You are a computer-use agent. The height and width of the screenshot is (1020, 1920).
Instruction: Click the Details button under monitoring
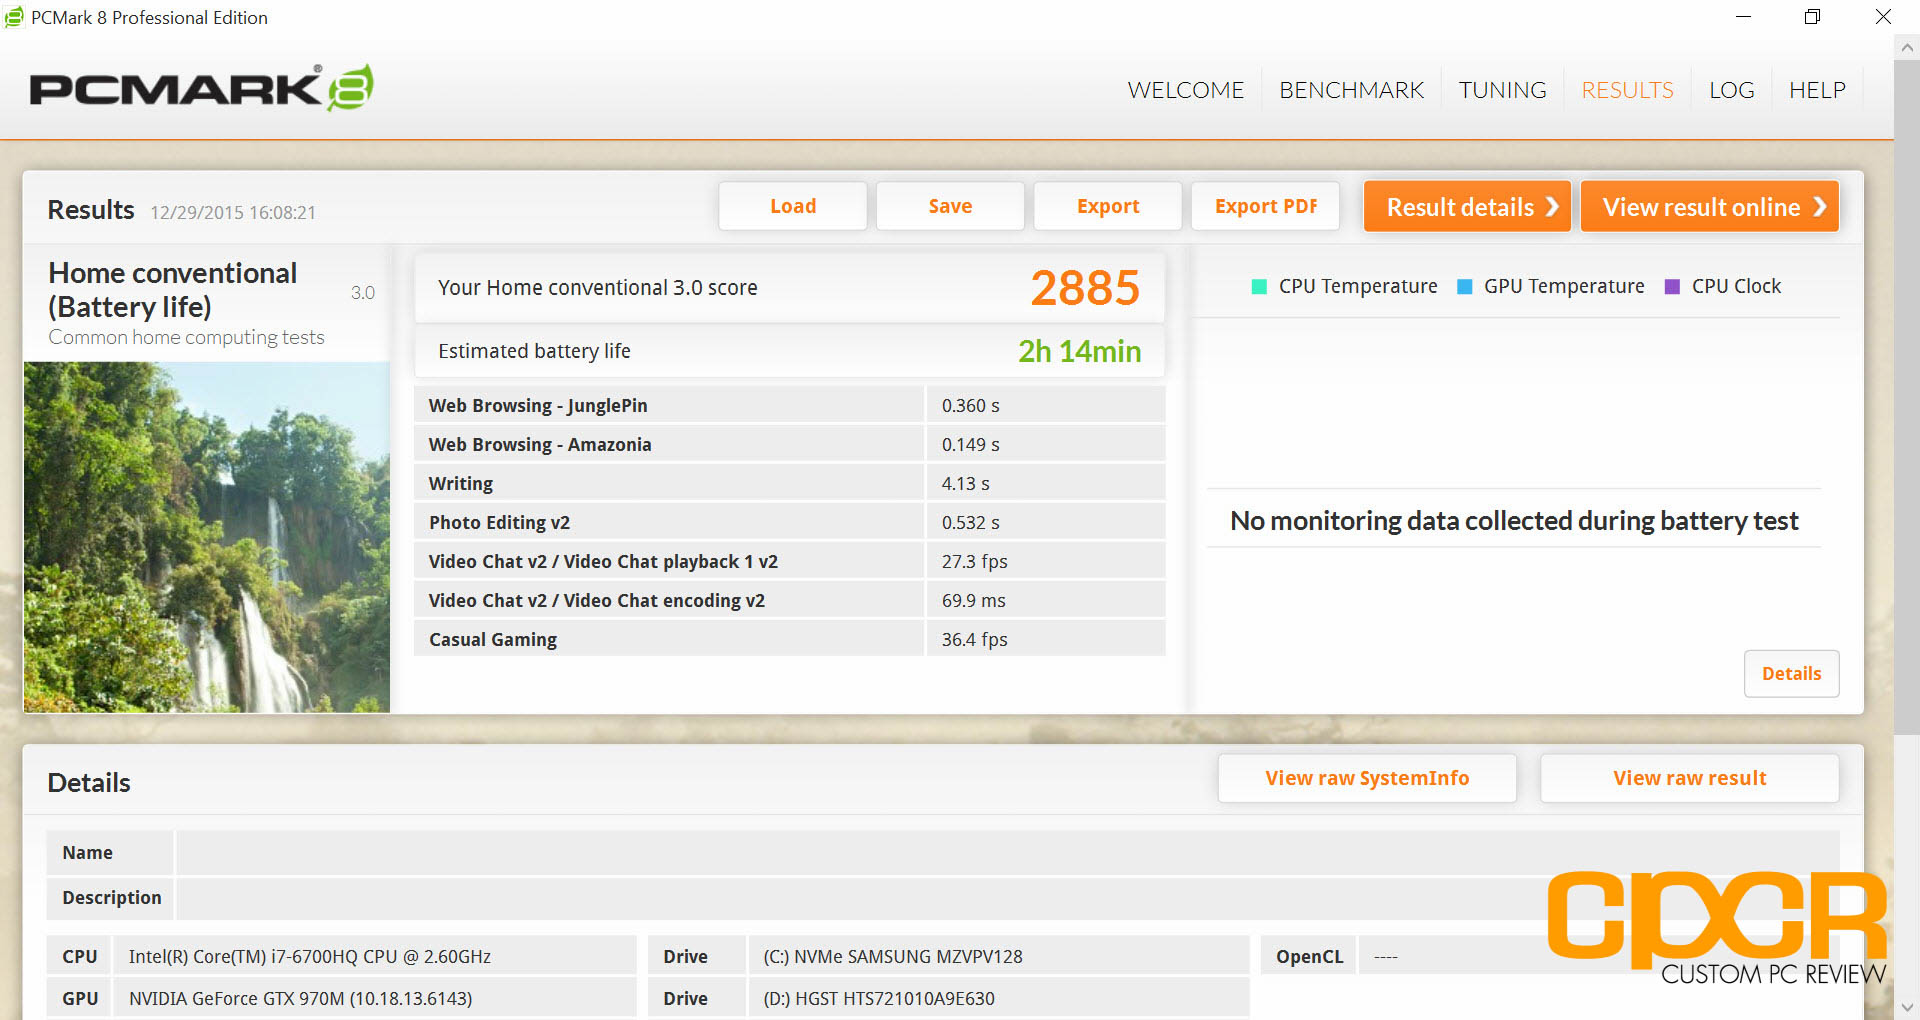[x=1791, y=674]
